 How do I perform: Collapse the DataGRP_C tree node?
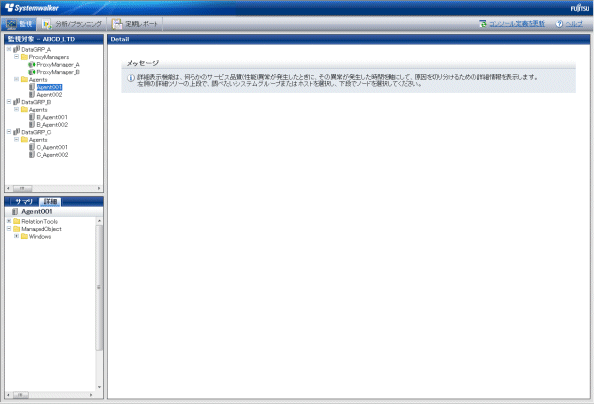9,132
